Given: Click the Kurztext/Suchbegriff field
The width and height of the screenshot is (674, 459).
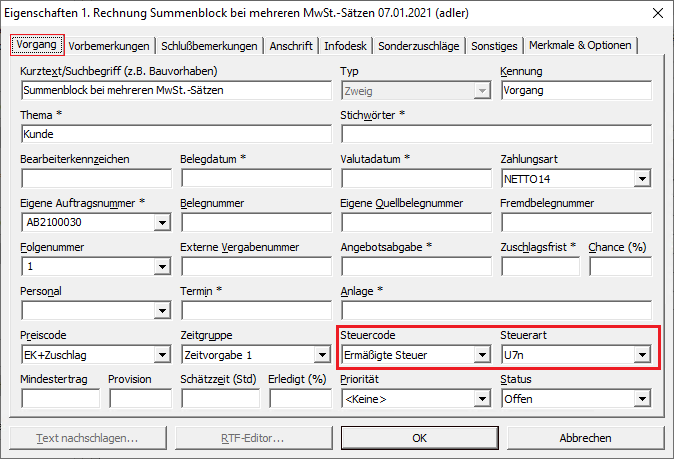Looking at the screenshot, I should pos(175,90).
